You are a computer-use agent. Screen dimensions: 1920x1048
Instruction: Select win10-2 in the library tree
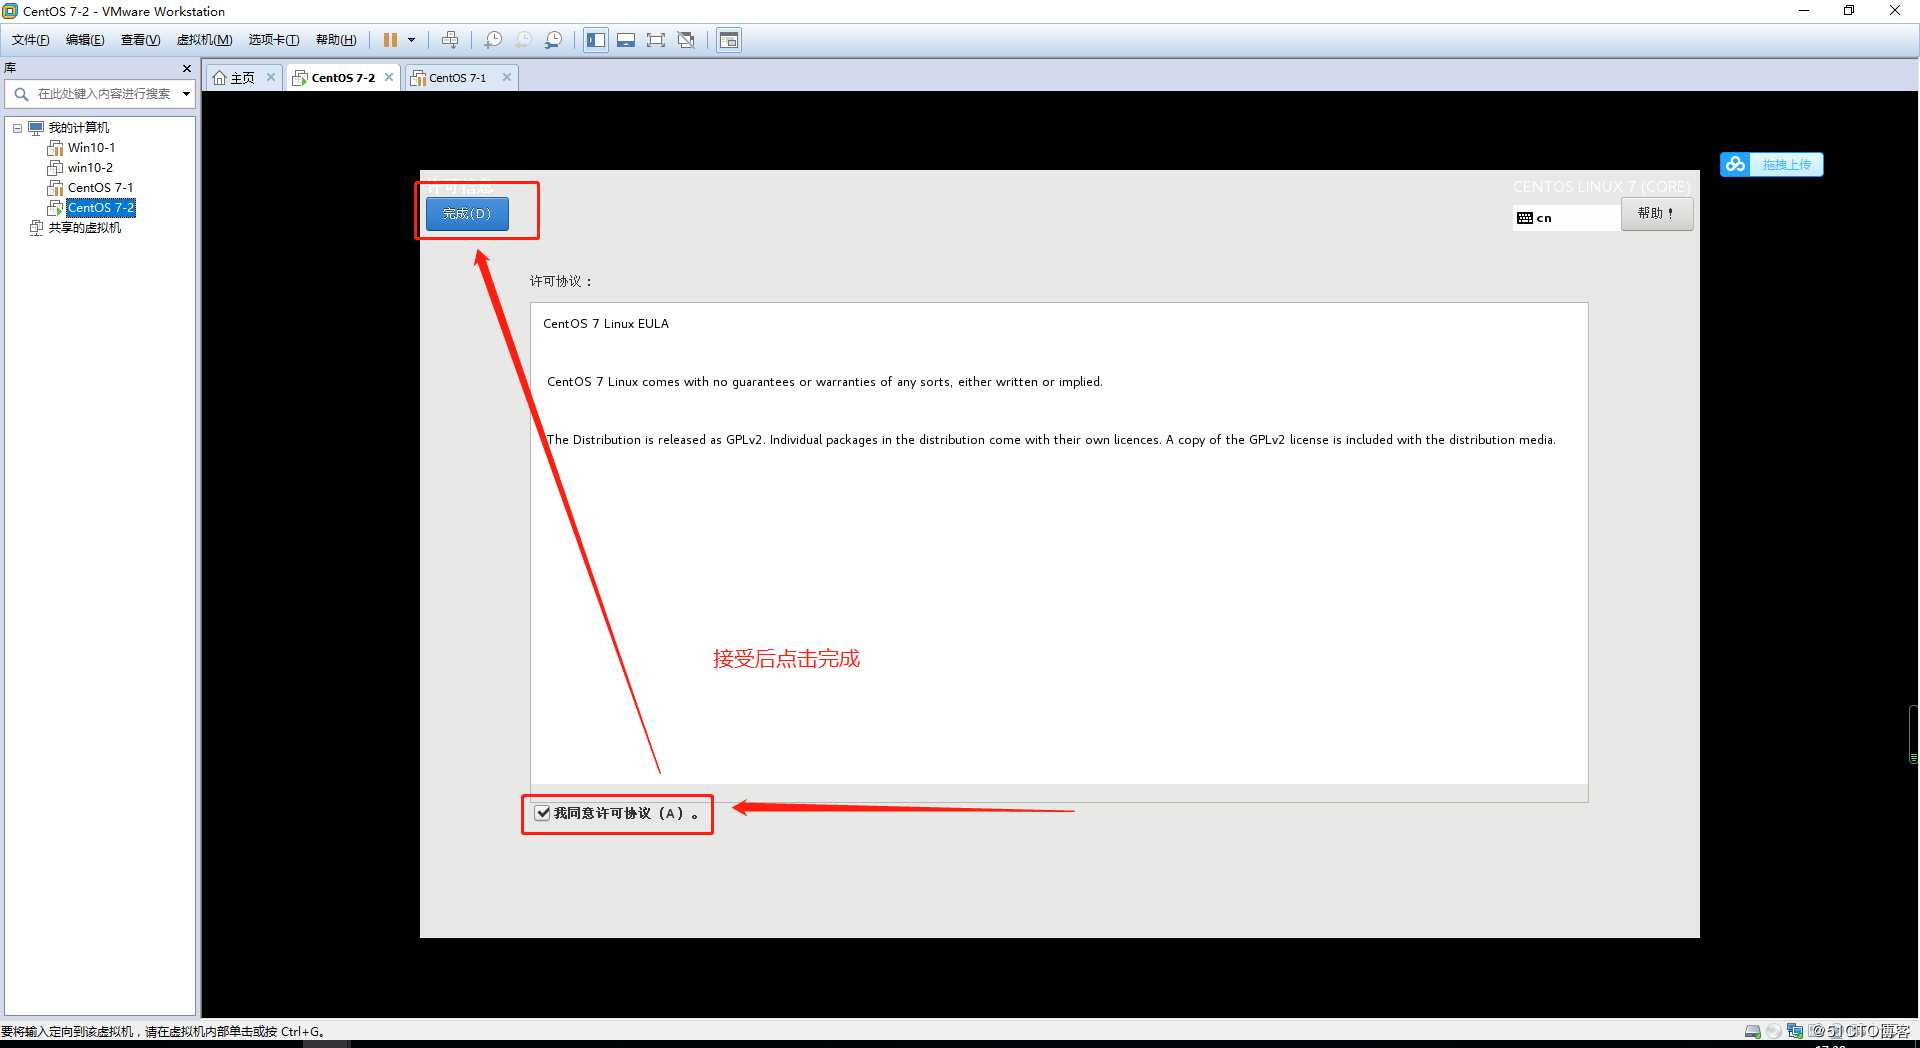[90, 168]
